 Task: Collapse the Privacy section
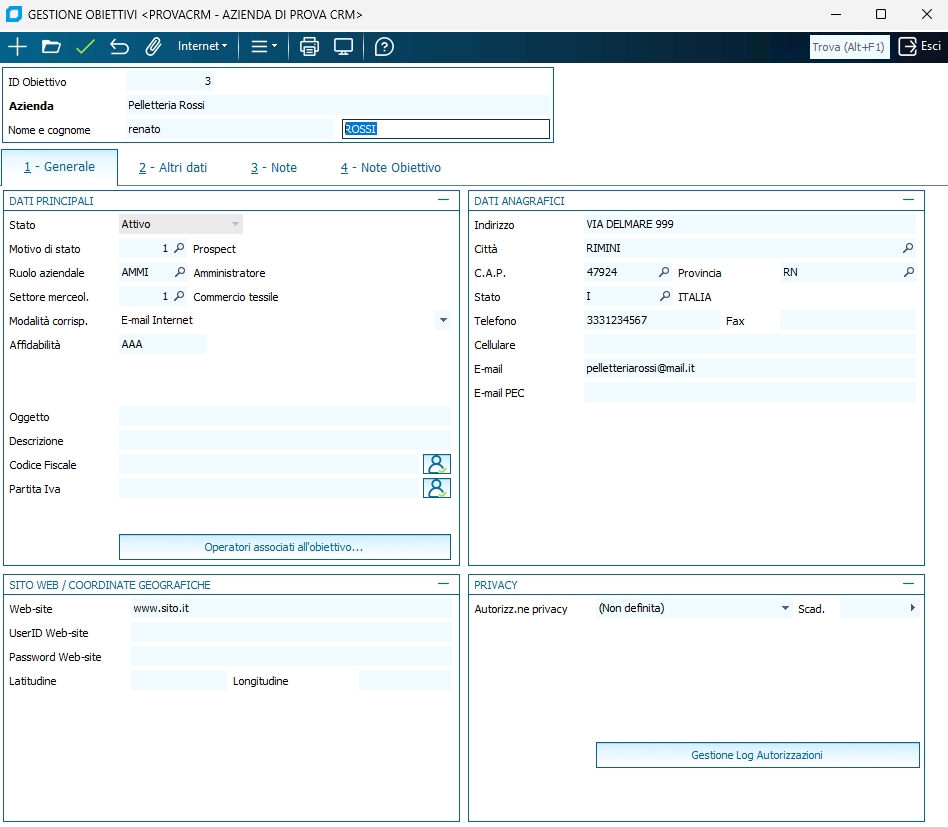click(x=908, y=584)
